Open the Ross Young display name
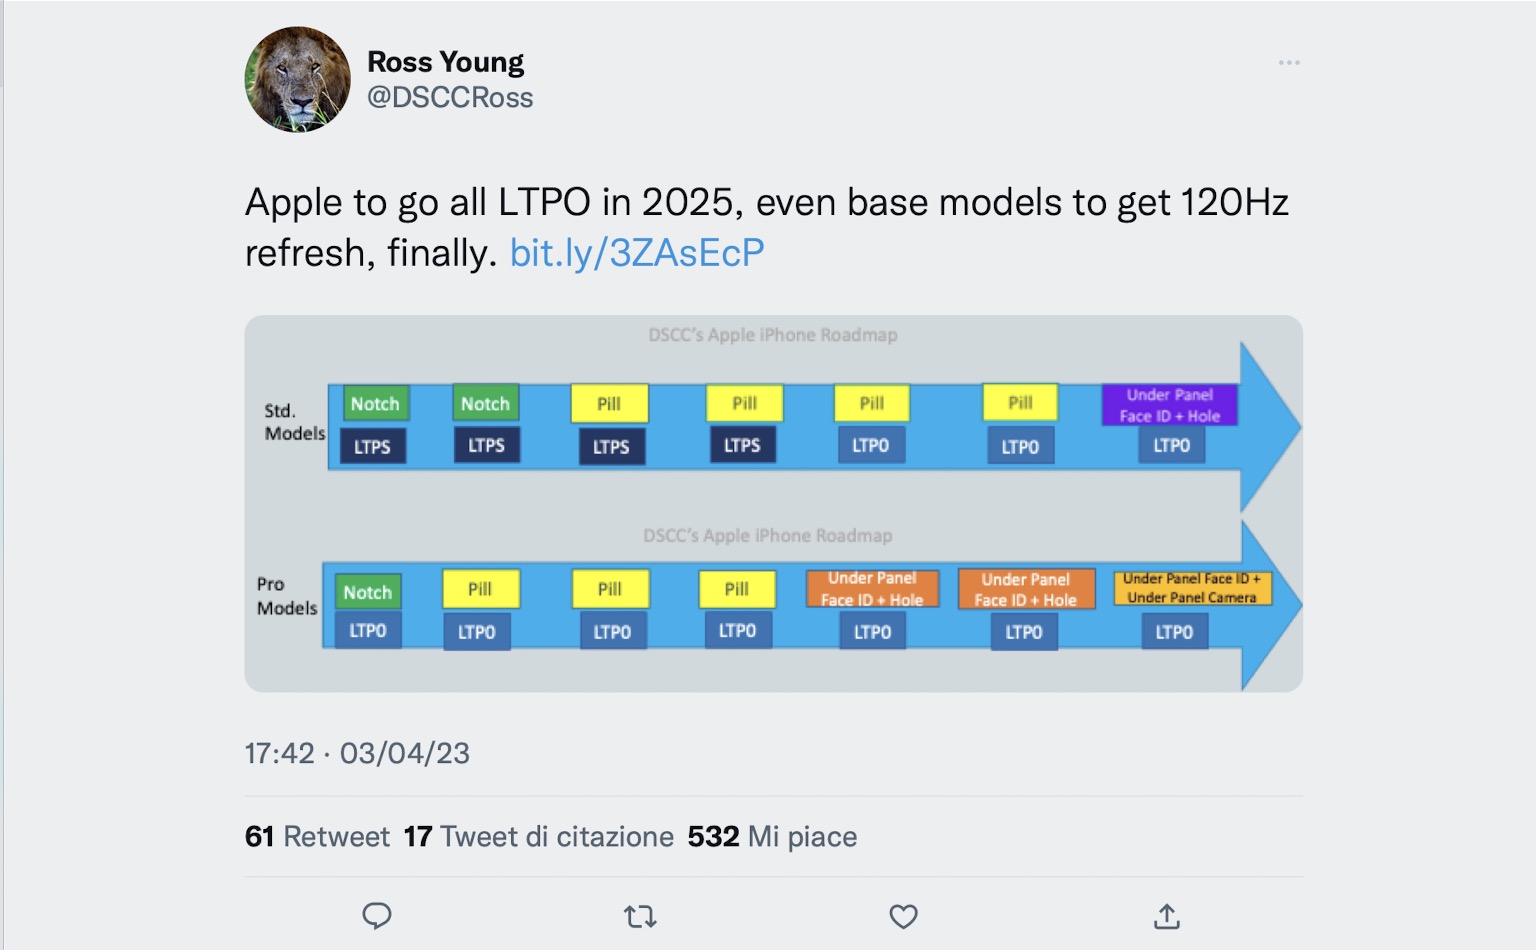Image resolution: width=1536 pixels, height=950 pixels. (x=445, y=62)
